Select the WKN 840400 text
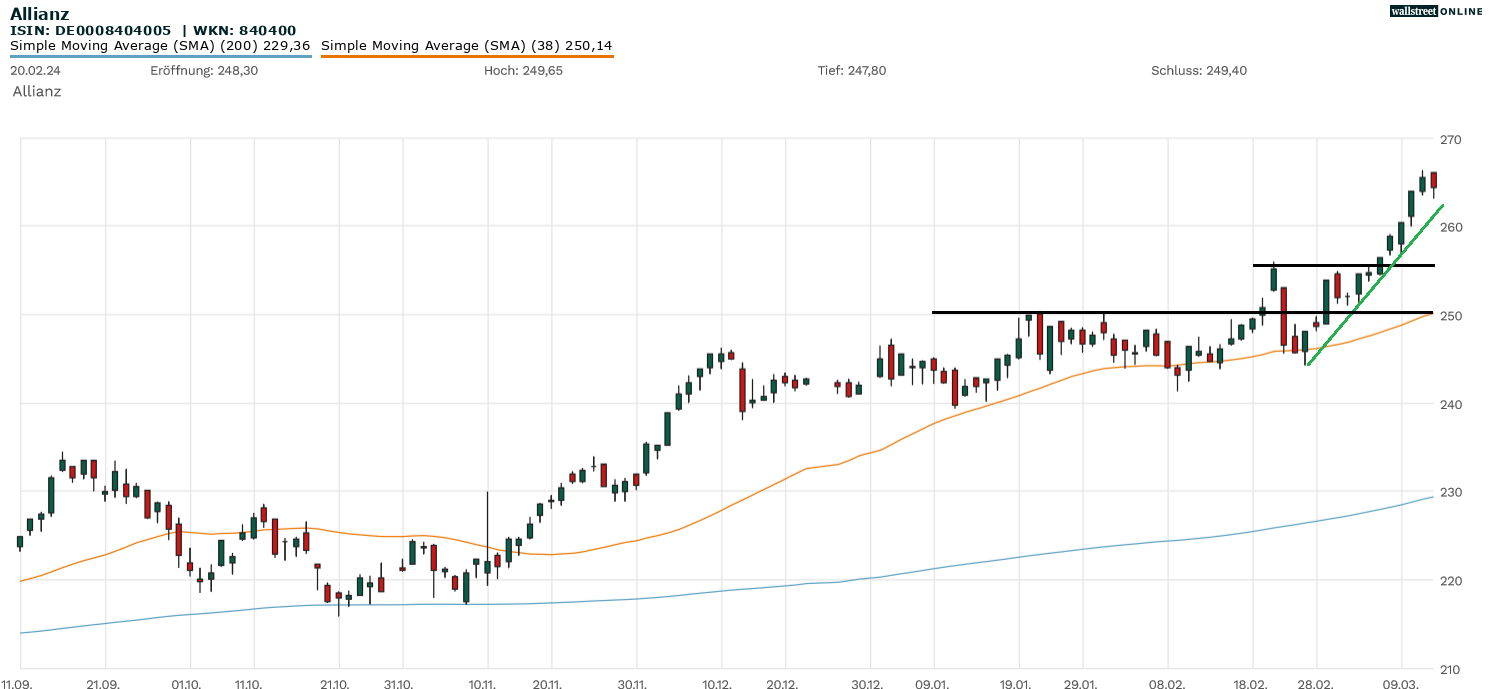Image resolution: width=1490 pixels, height=689 pixels. click(x=245, y=30)
